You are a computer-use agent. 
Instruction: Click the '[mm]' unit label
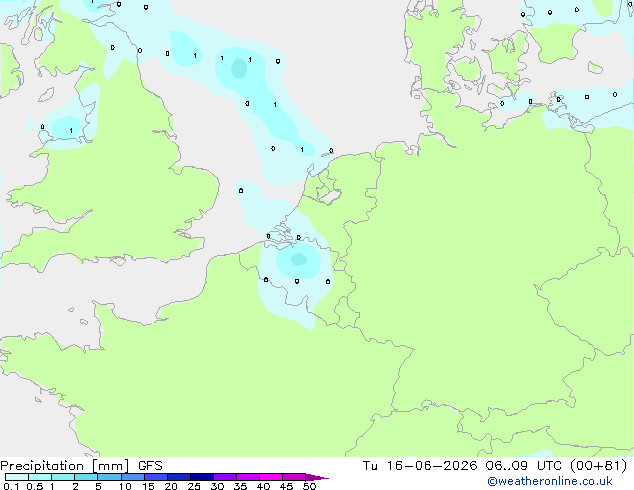pos(110,466)
